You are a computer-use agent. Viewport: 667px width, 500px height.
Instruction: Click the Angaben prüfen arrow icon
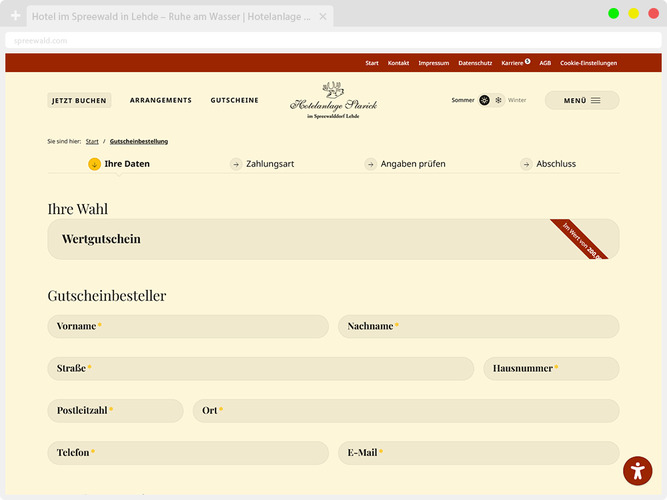tap(371, 164)
